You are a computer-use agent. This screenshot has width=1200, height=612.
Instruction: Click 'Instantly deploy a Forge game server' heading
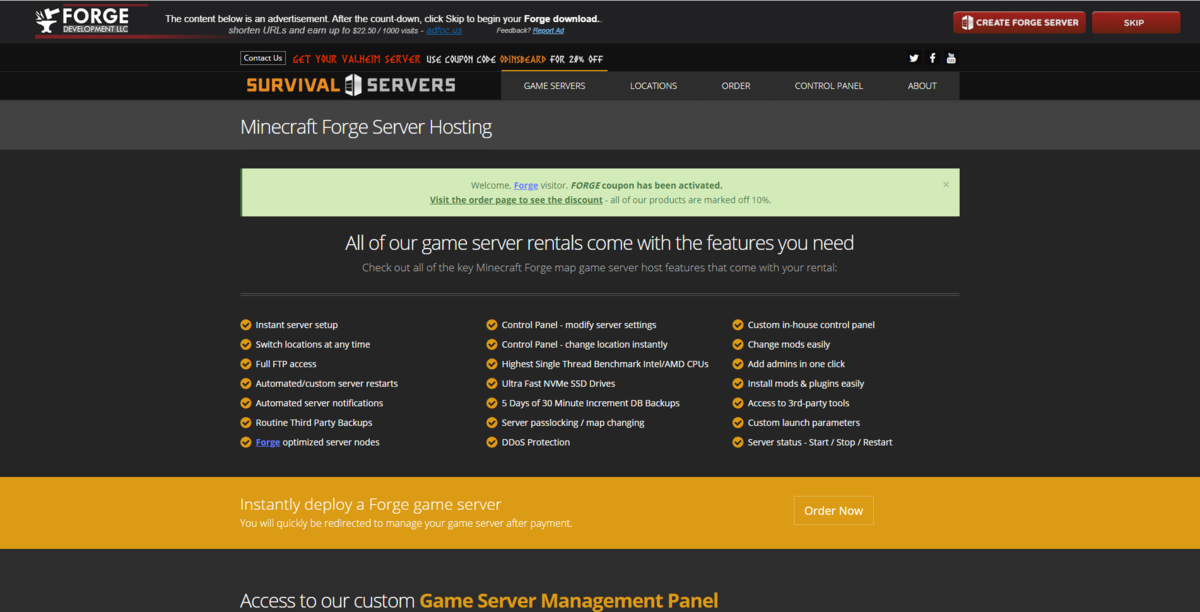(371, 505)
